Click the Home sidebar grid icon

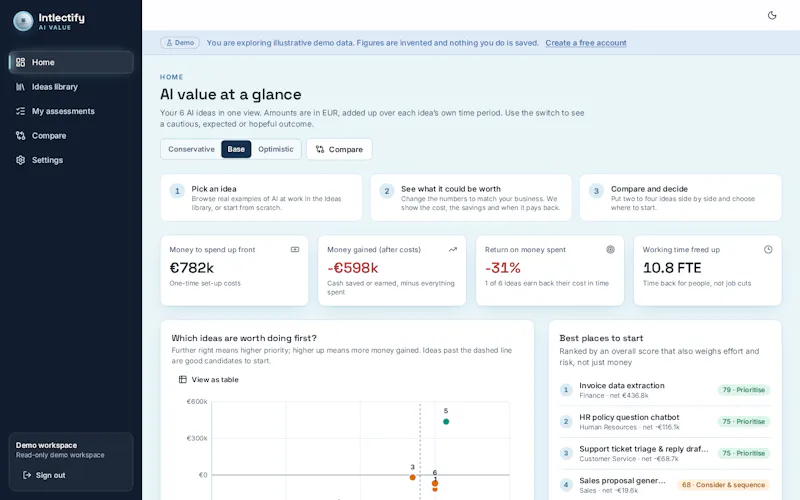click(20, 62)
